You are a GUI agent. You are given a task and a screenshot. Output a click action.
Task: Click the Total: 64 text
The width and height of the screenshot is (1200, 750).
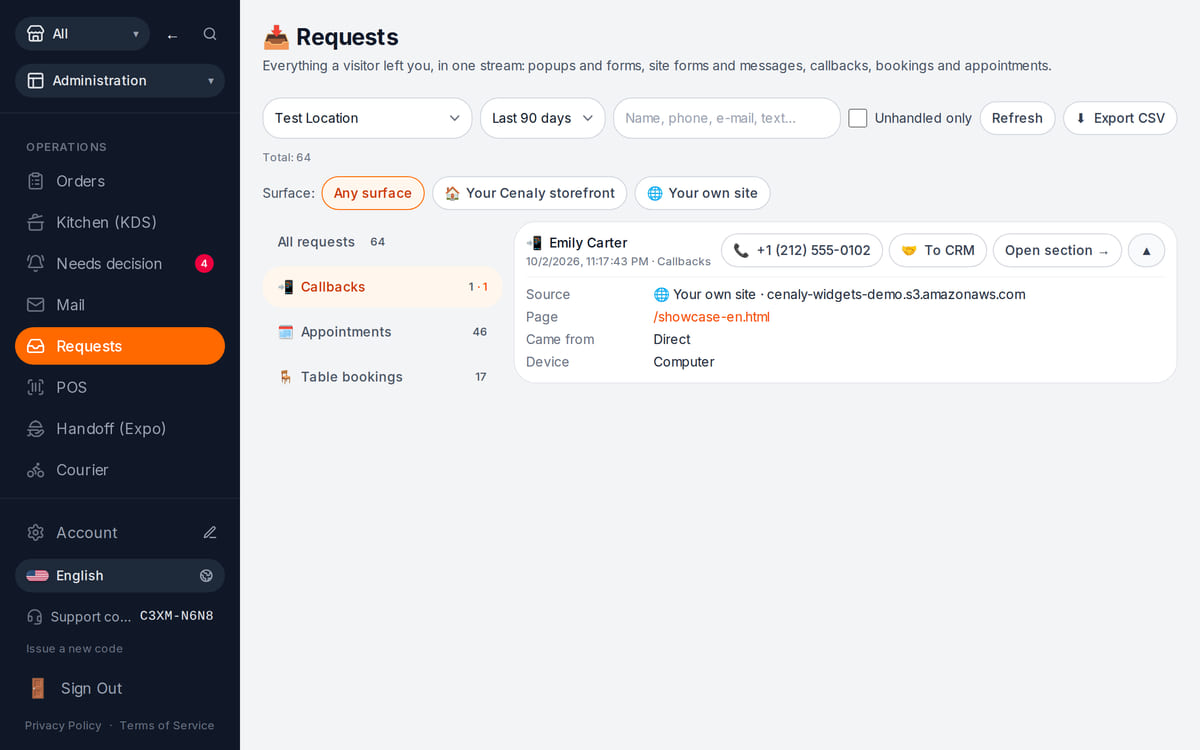click(287, 157)
